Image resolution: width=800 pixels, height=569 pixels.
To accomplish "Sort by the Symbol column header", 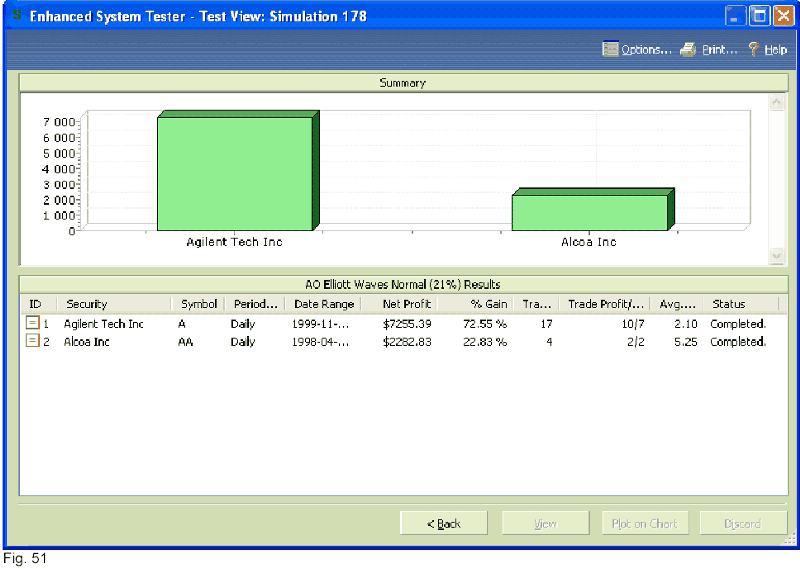I will point(198,304).
